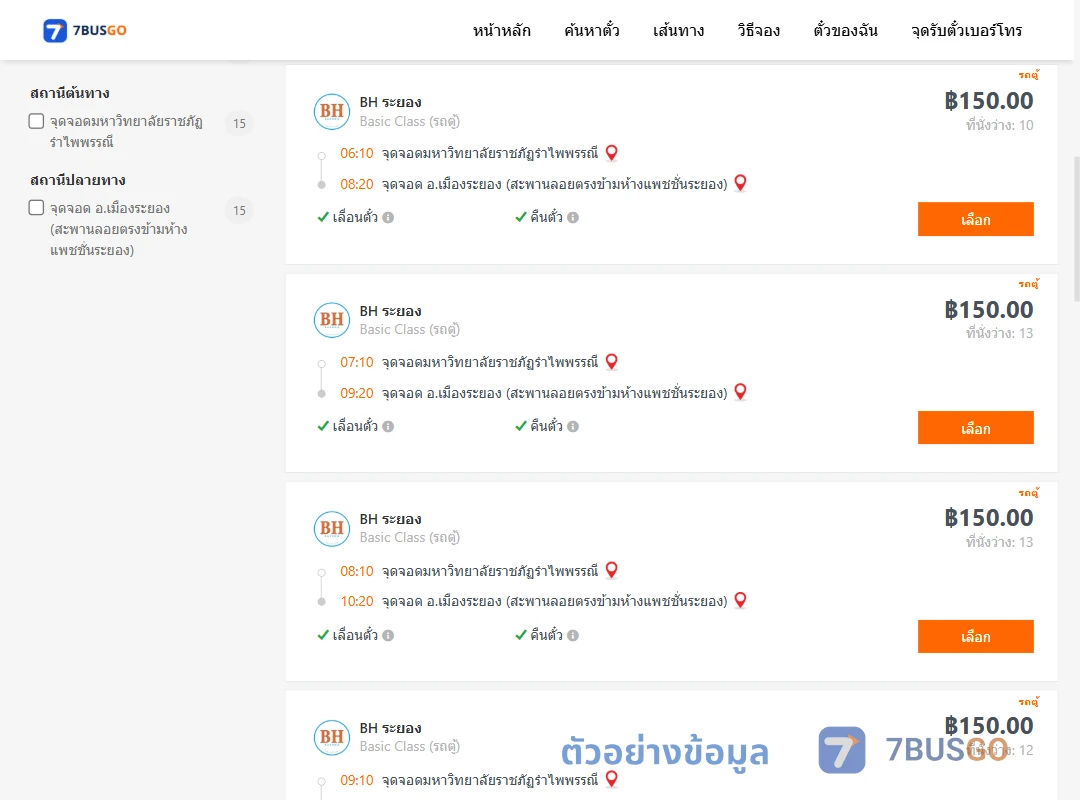
Task: Open map pin for 09:20 arrival stop
Action: 740,392
